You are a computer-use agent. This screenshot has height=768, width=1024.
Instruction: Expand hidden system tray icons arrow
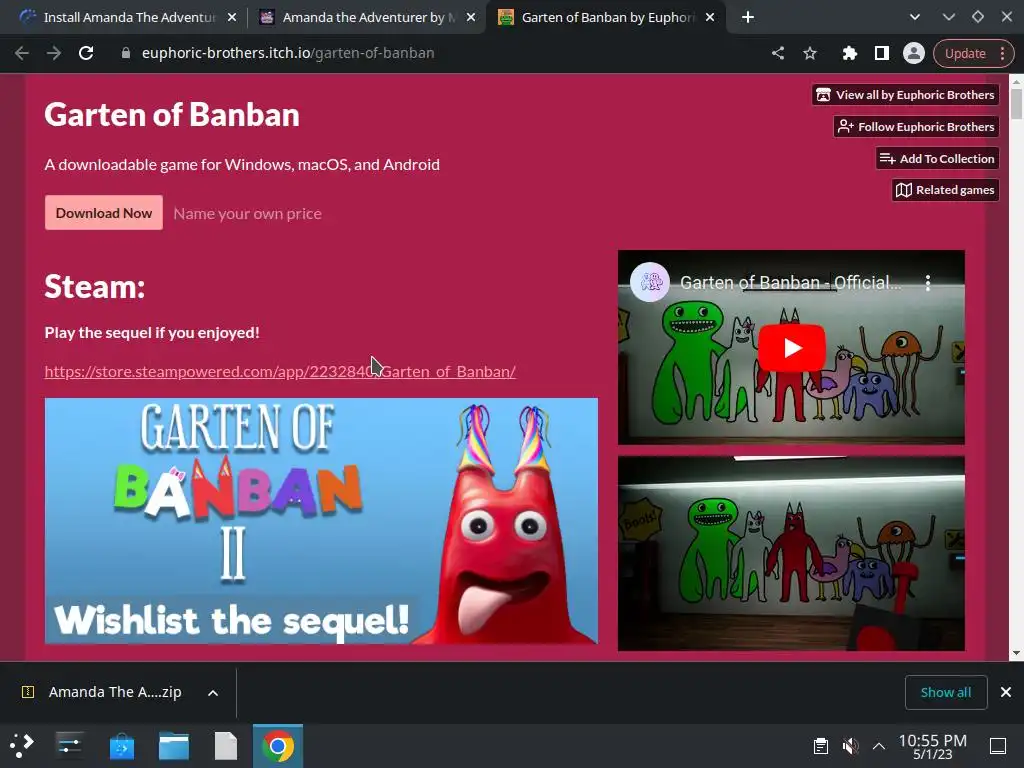879,746
